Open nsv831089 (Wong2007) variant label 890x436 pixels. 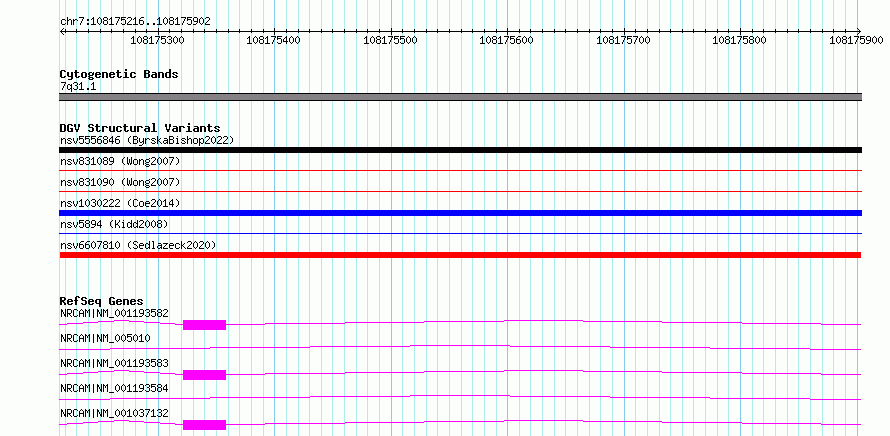pyautogui.click(x=120, y=162)
